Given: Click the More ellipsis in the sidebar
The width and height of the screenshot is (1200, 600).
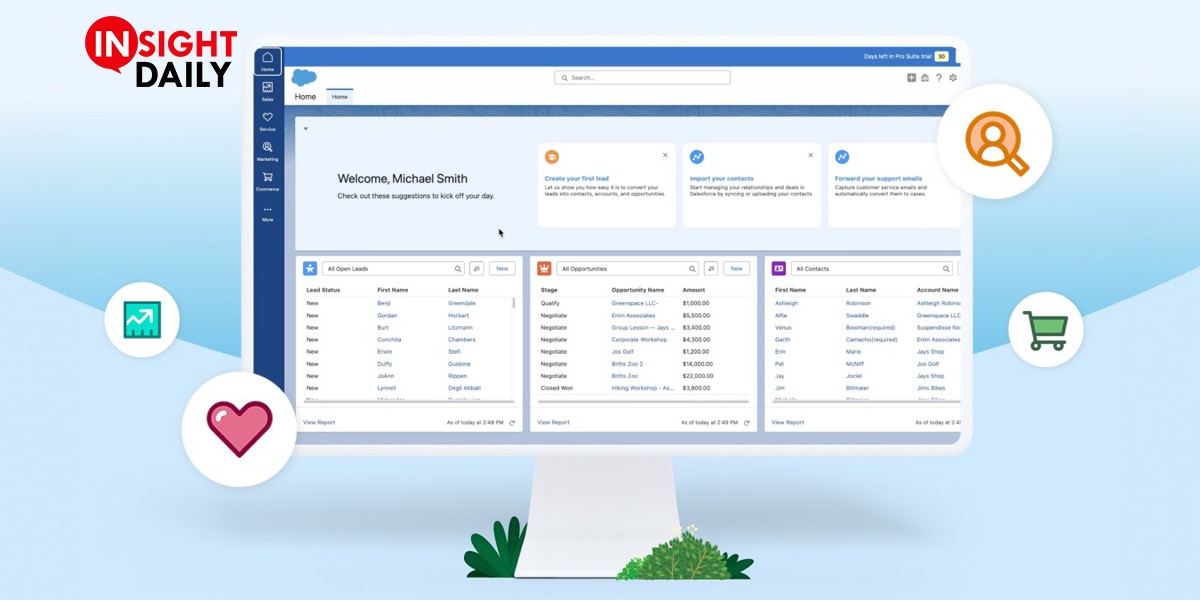Looking at the screenshot, I should point(267,212).
